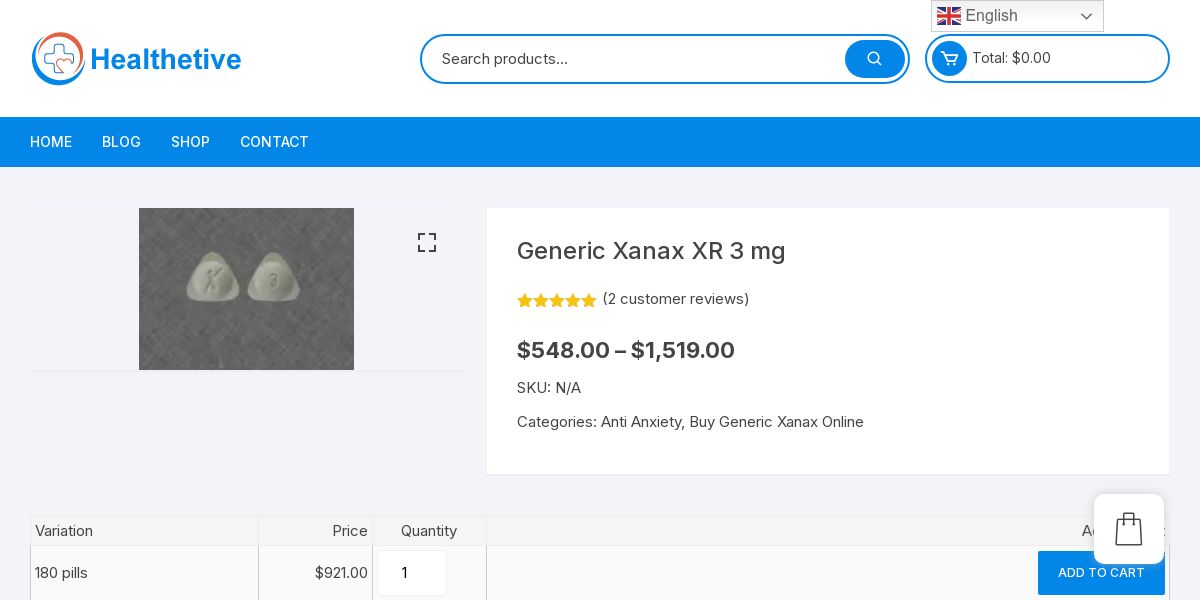Viewport: 1200px width, 600px height.
Task: Open the CONTACT page
Action: point(274,142)
